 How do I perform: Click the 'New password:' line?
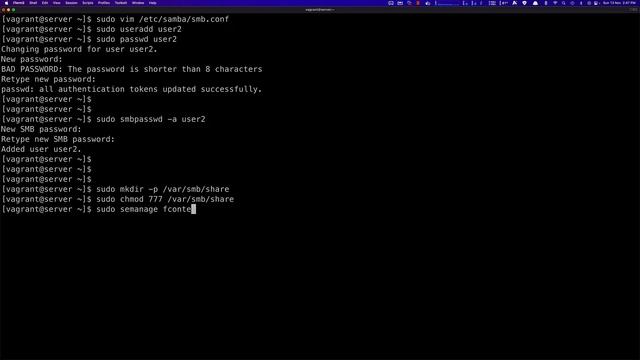coord(32,59)
